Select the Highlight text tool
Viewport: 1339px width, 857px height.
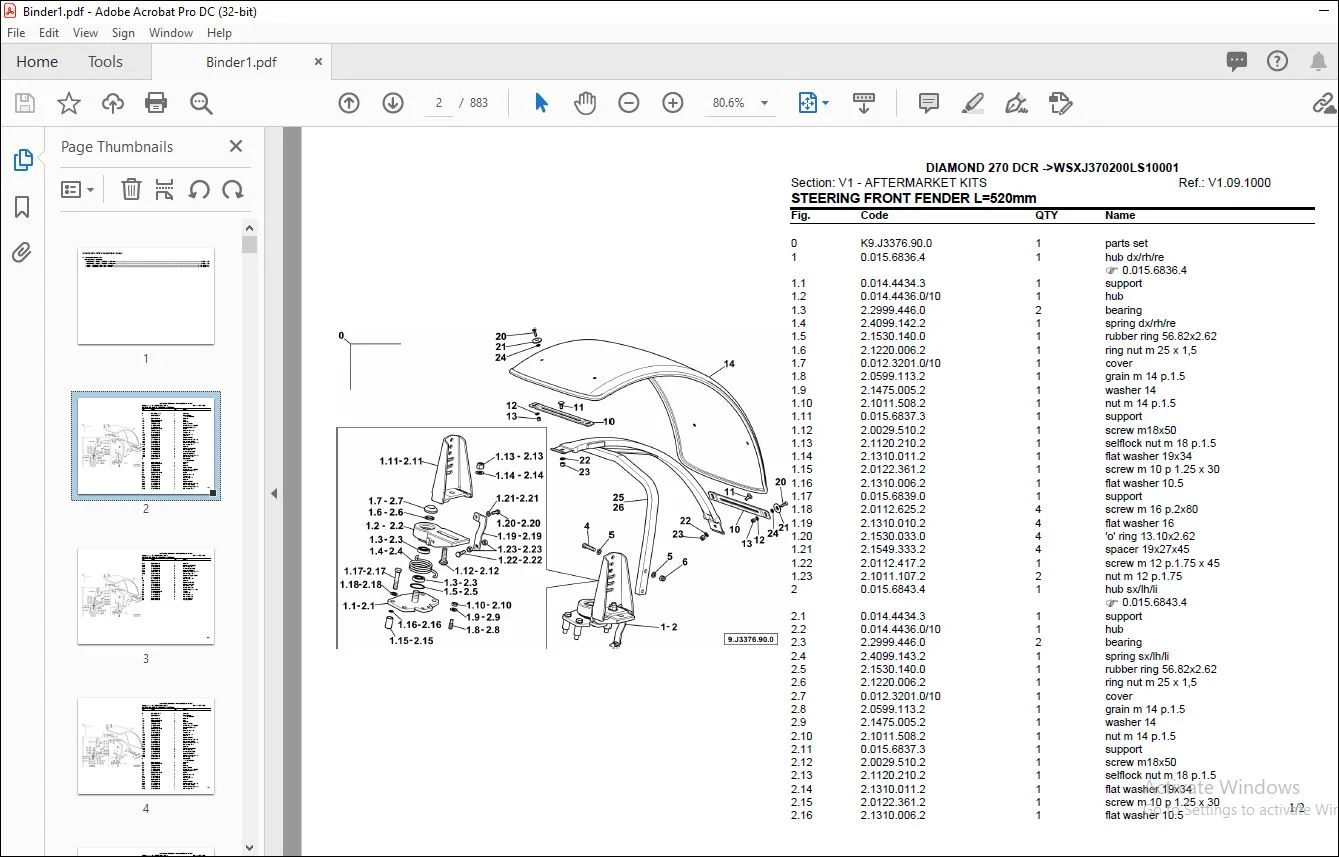972,103
